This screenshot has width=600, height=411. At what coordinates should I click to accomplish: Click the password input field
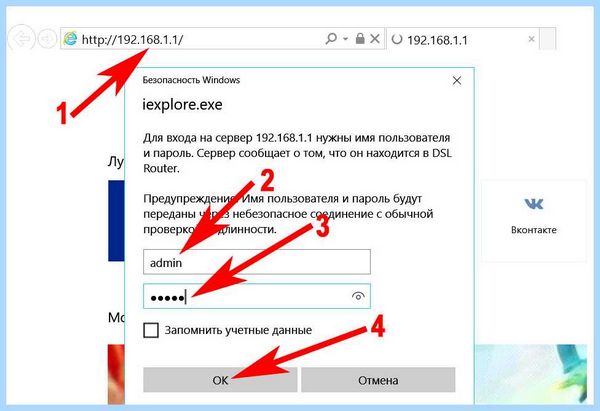tap(257, 296)
